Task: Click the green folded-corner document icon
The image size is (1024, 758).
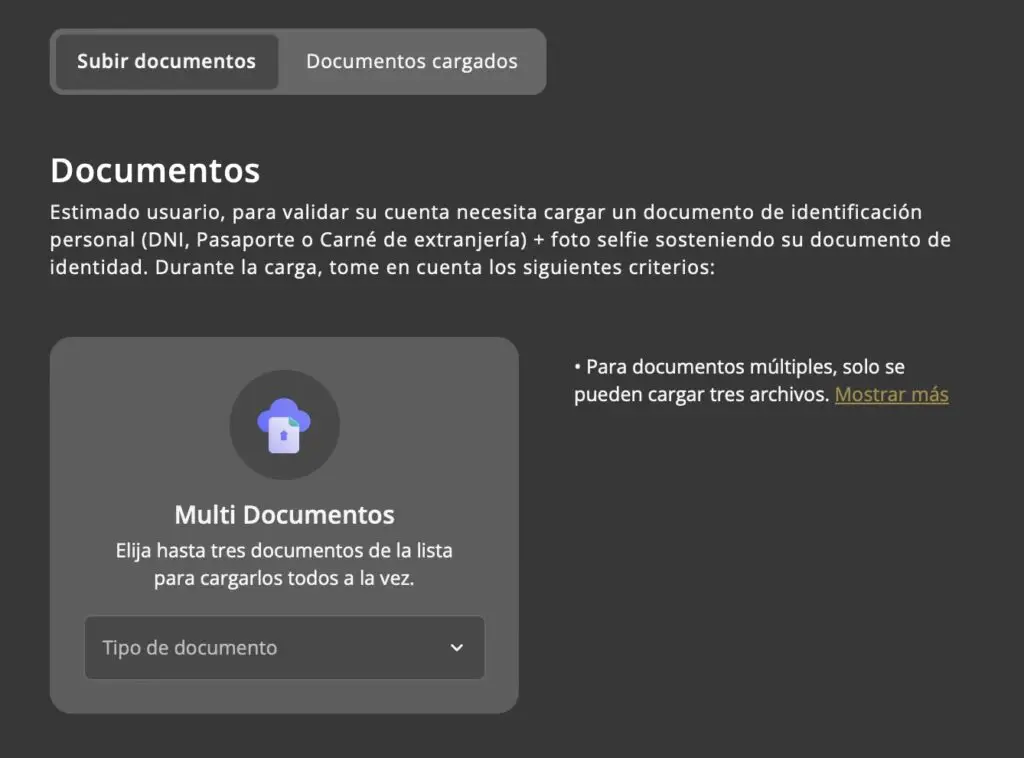Action: point(294,422)
